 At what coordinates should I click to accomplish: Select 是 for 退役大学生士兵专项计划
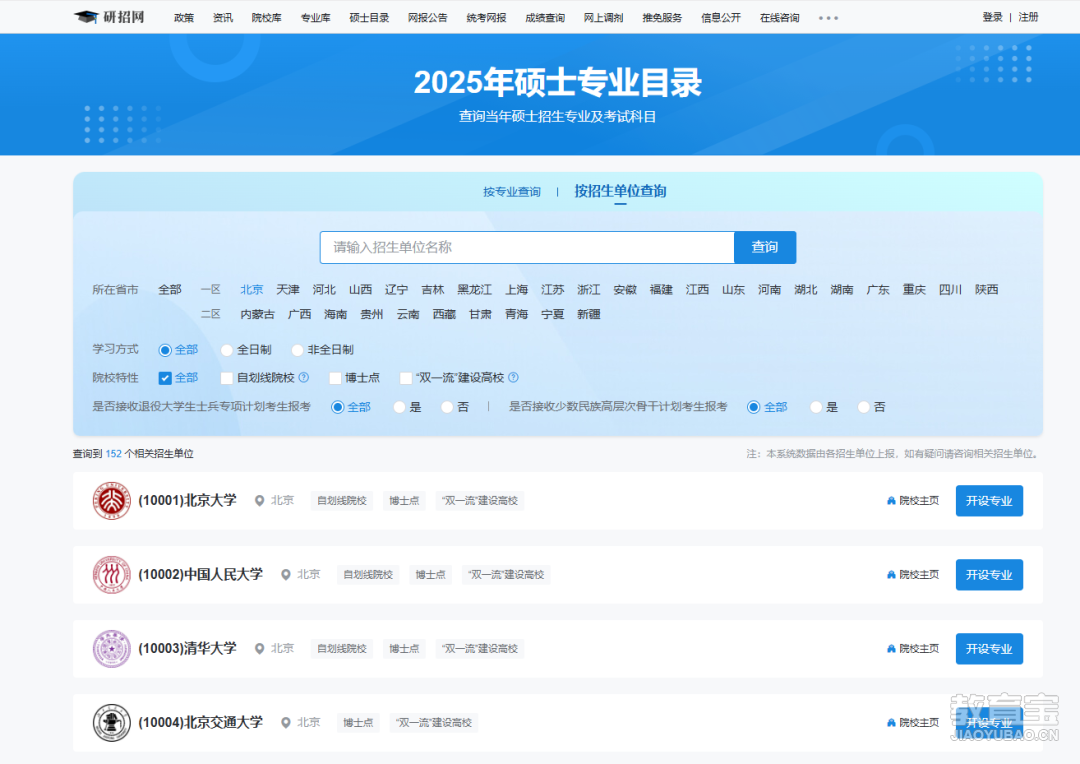tap(399, 407)
